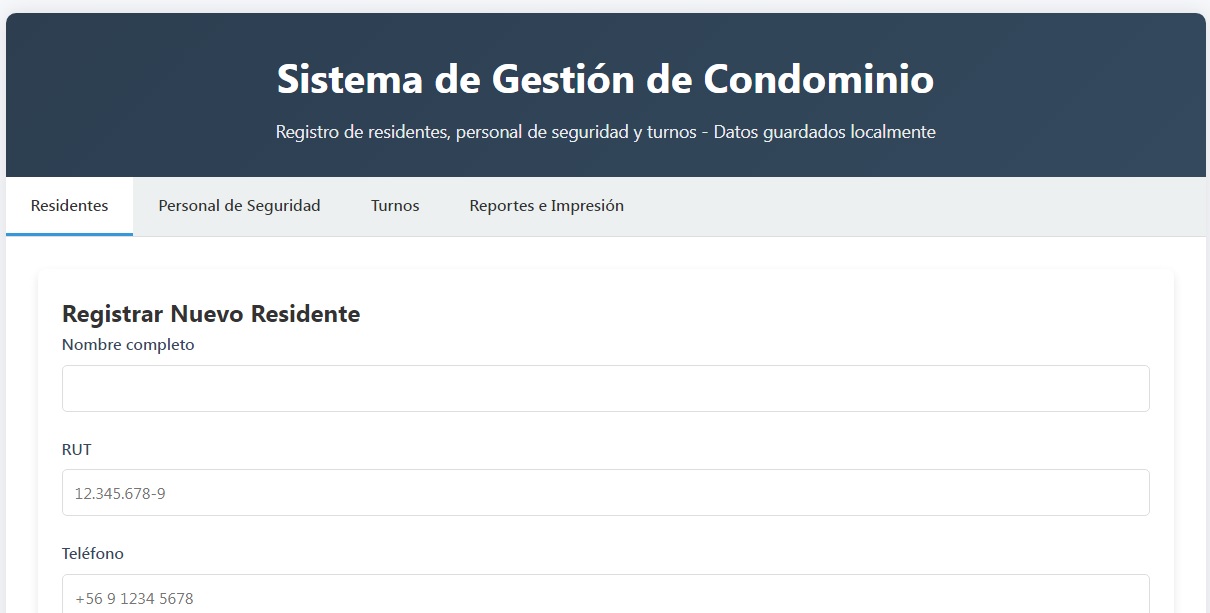Click the blue underline of the active tab

[68, 231]
